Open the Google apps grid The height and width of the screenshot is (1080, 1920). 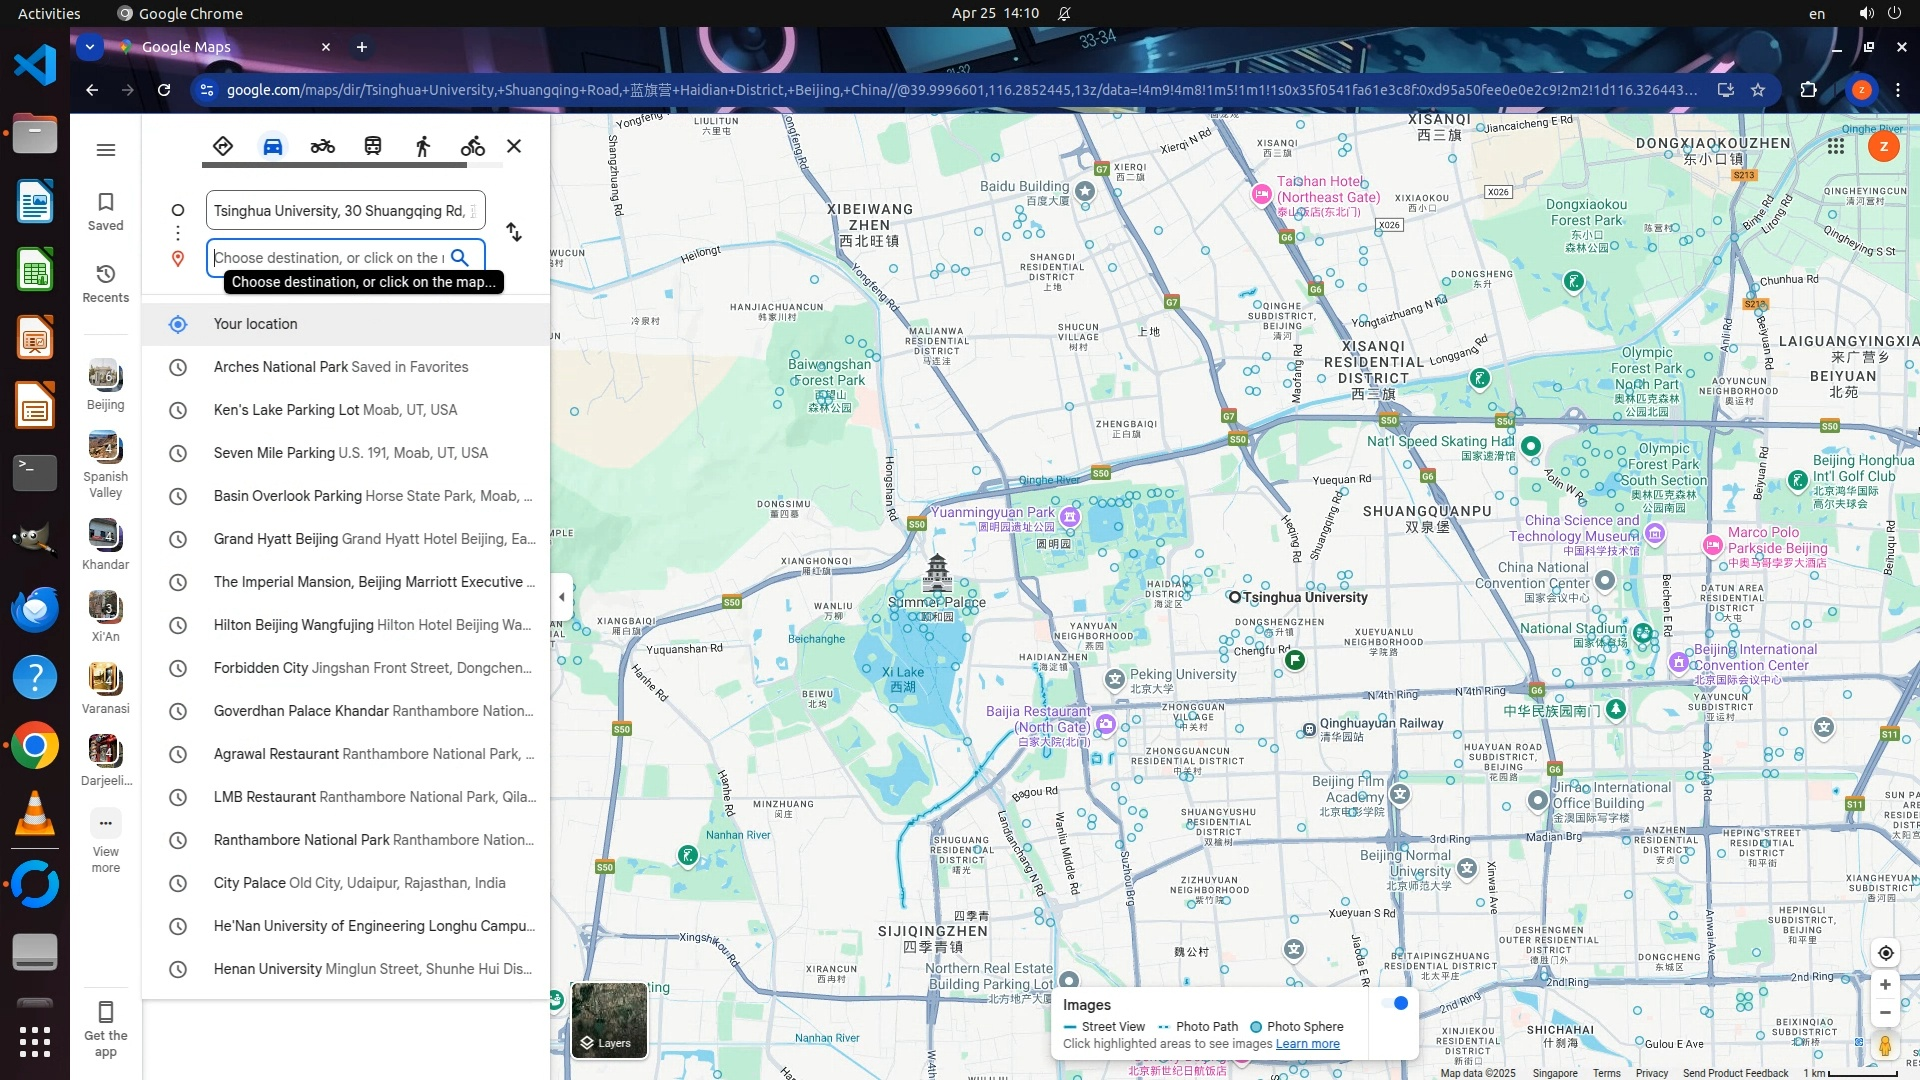[x=1835, y=146]
